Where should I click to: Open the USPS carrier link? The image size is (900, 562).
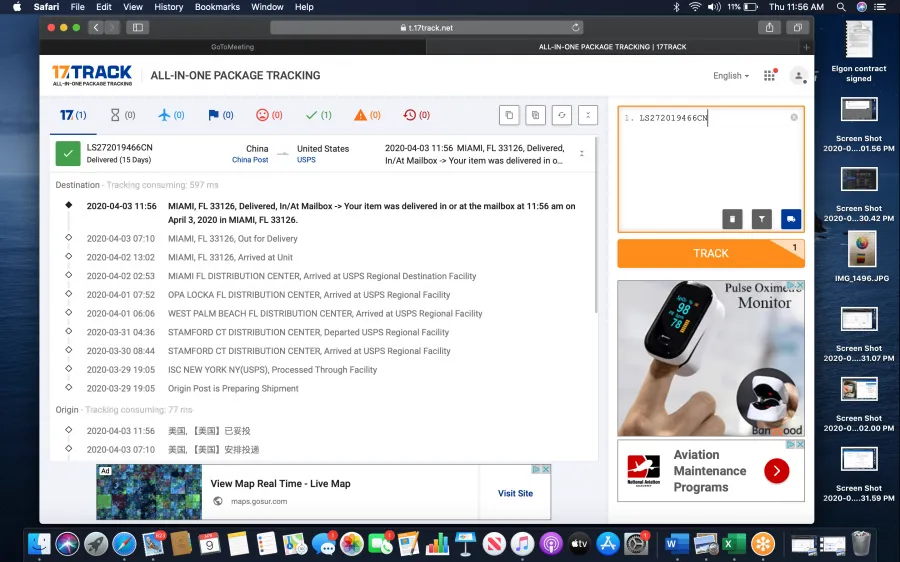(306, 160)
